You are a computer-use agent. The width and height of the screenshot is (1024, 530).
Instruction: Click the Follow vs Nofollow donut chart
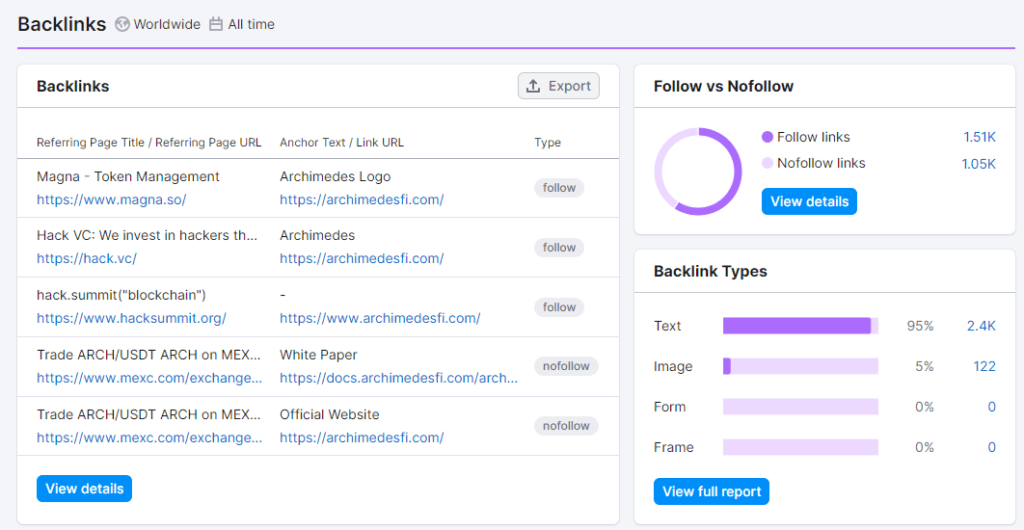698,172
